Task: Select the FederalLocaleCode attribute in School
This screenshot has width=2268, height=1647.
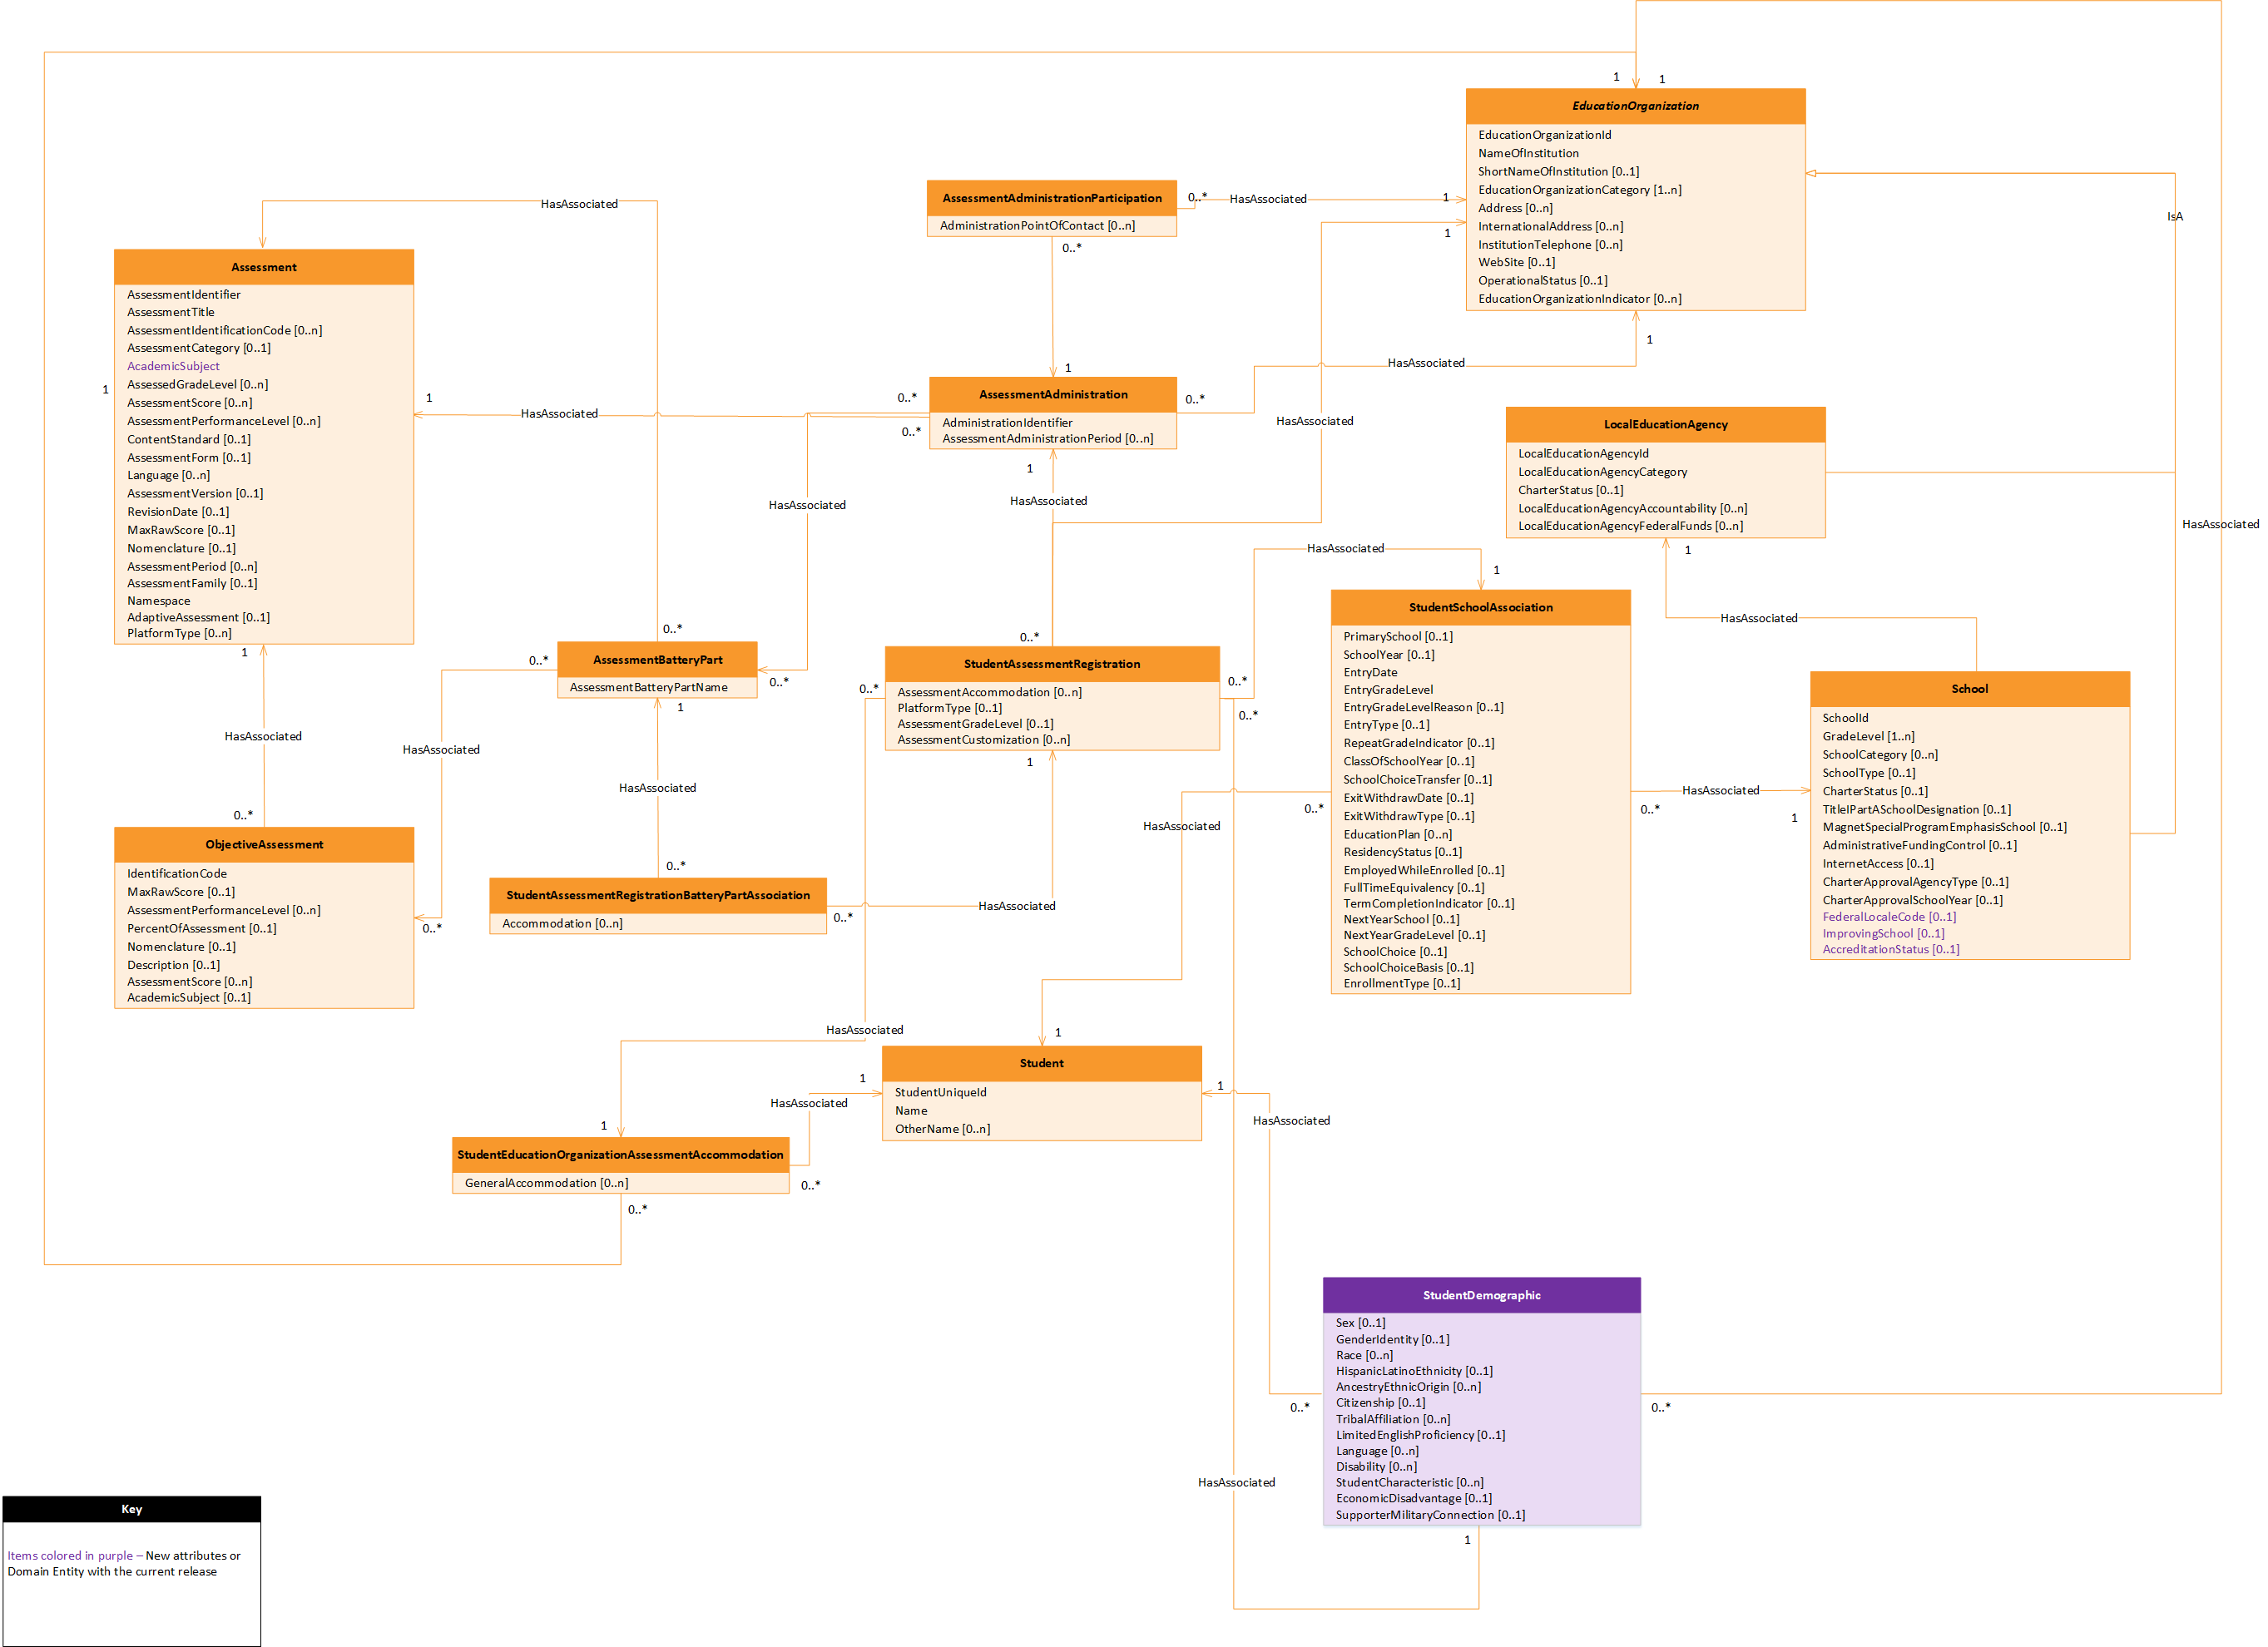Action: pyautogui.click(x=1888, y=916)
